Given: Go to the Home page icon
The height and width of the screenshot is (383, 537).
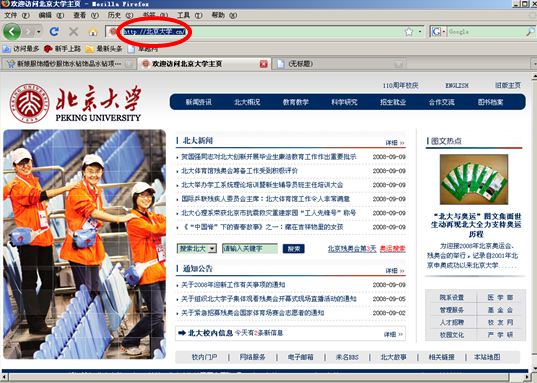Looking at the screenshot, I should [93, 32].
